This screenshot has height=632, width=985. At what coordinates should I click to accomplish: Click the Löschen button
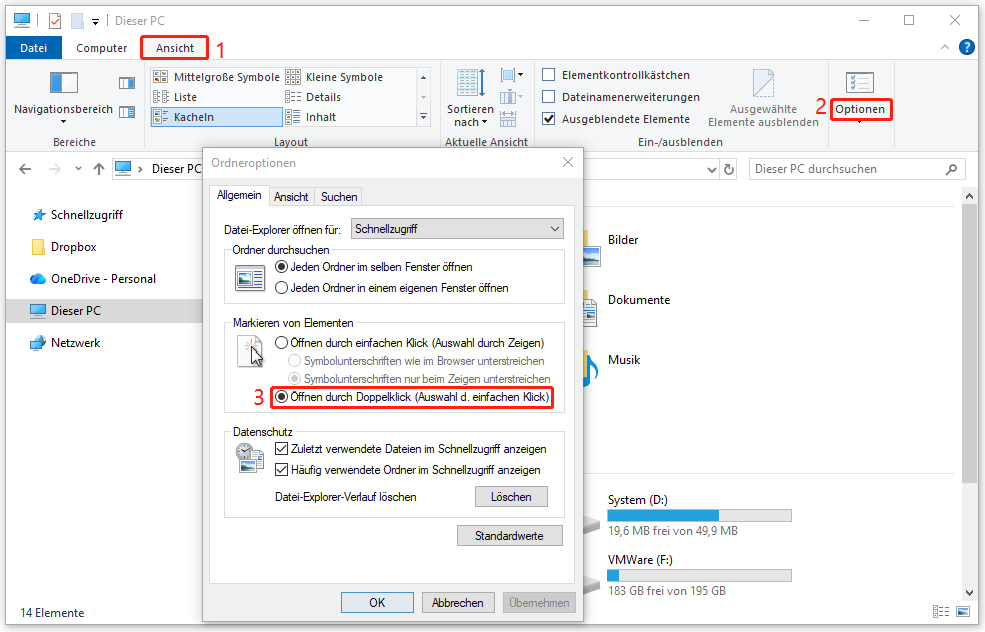tap(511, 497)
